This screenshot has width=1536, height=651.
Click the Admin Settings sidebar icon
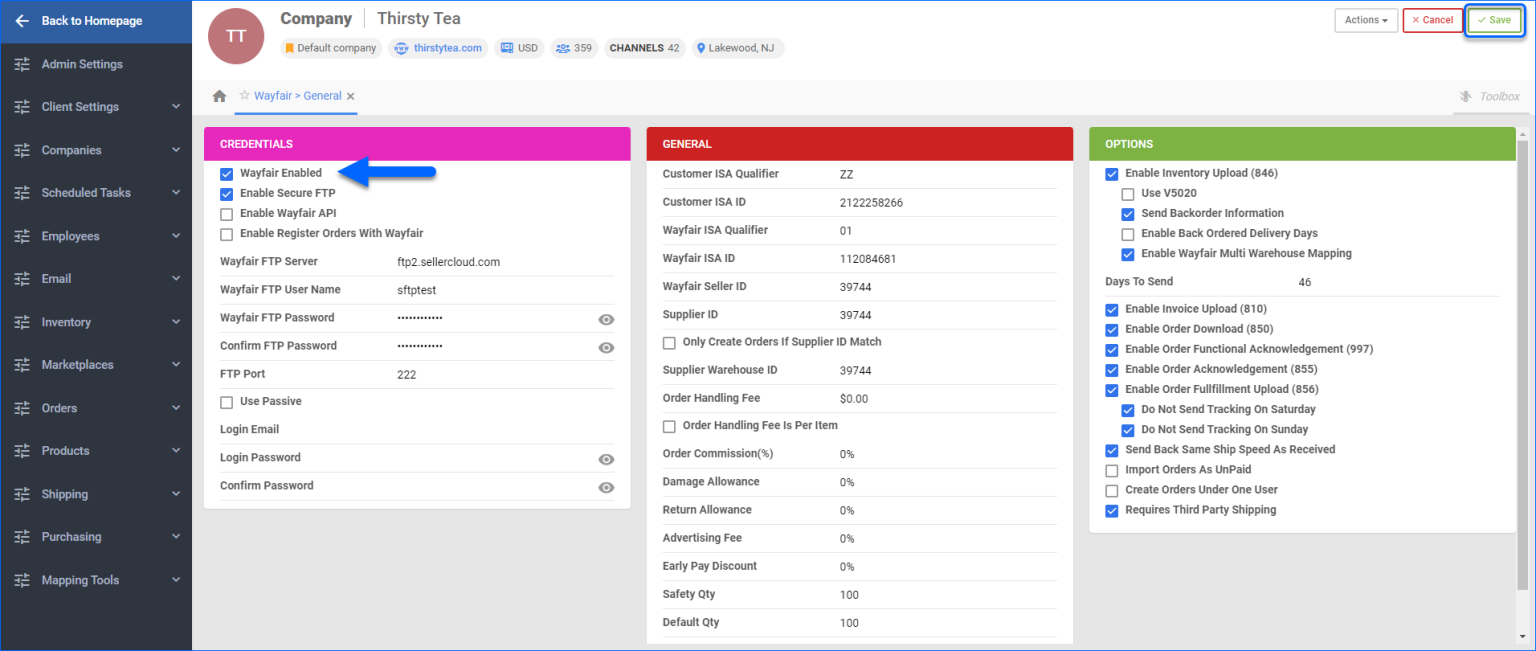pos(22,64)
